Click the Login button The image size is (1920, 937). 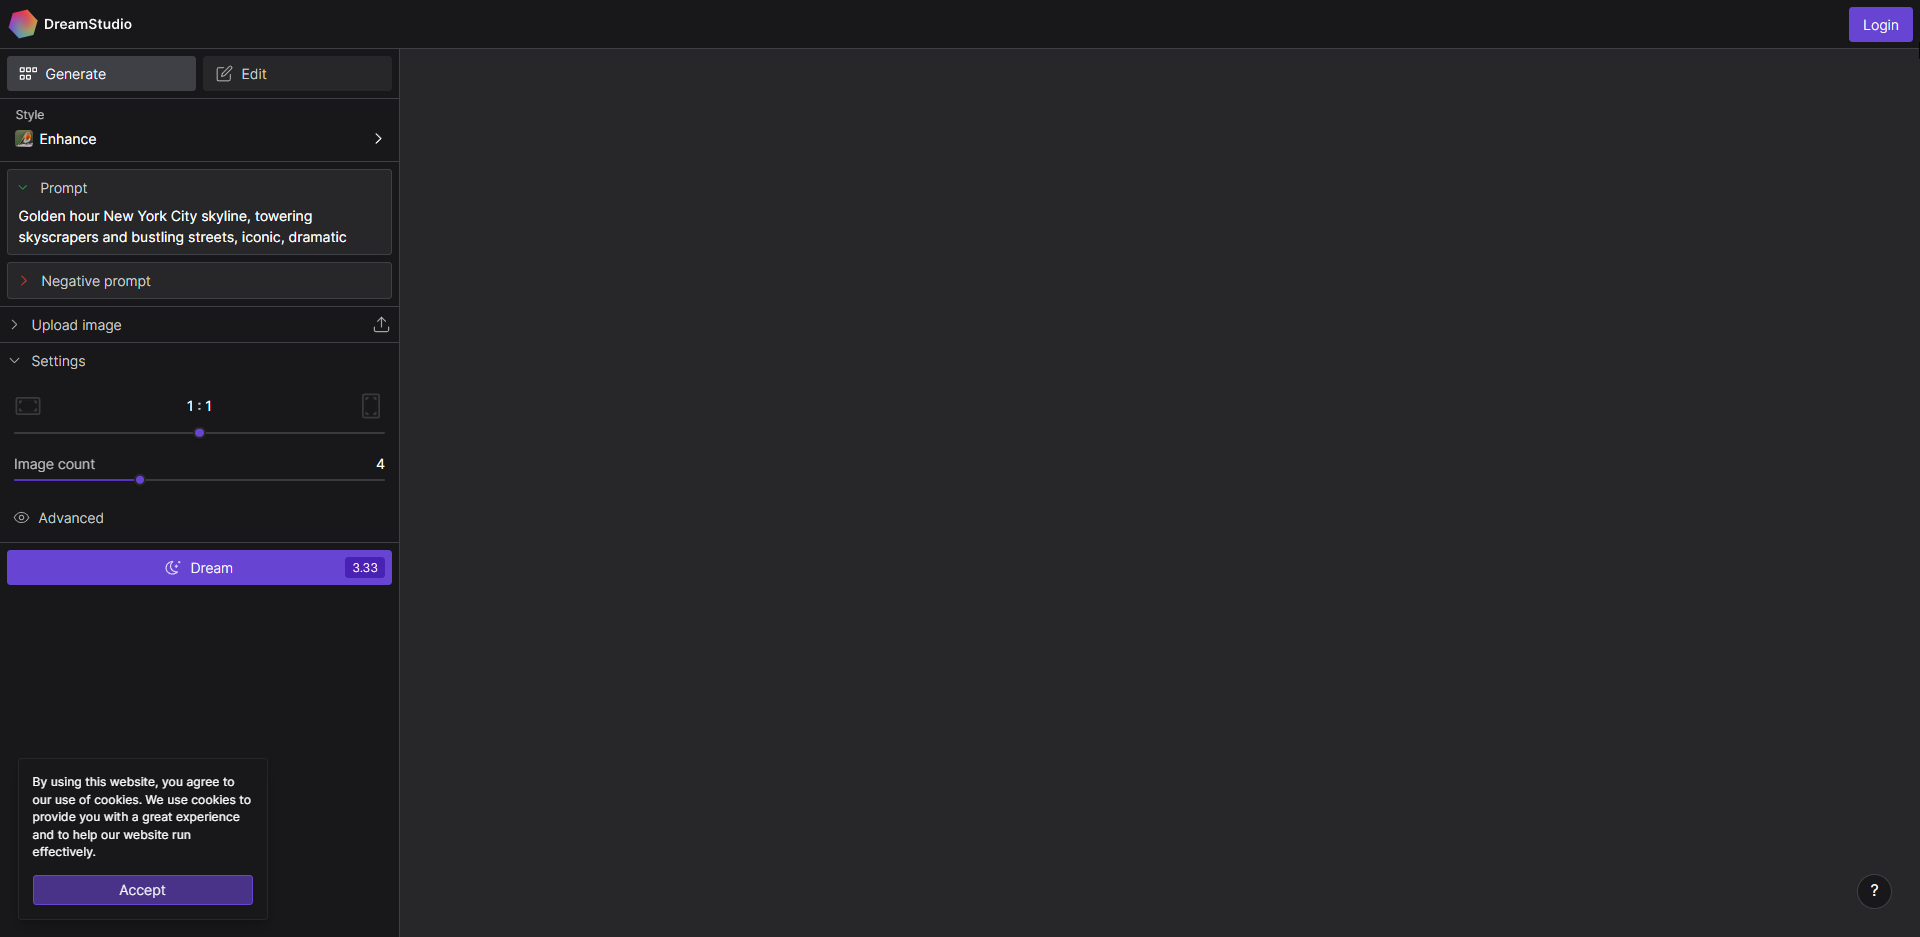point(1880,25)
